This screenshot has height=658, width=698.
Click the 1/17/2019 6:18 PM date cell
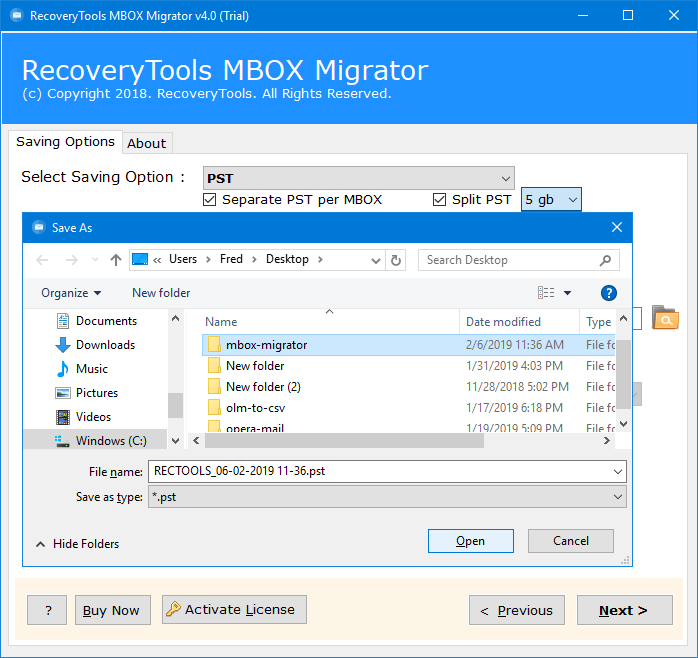514,408
